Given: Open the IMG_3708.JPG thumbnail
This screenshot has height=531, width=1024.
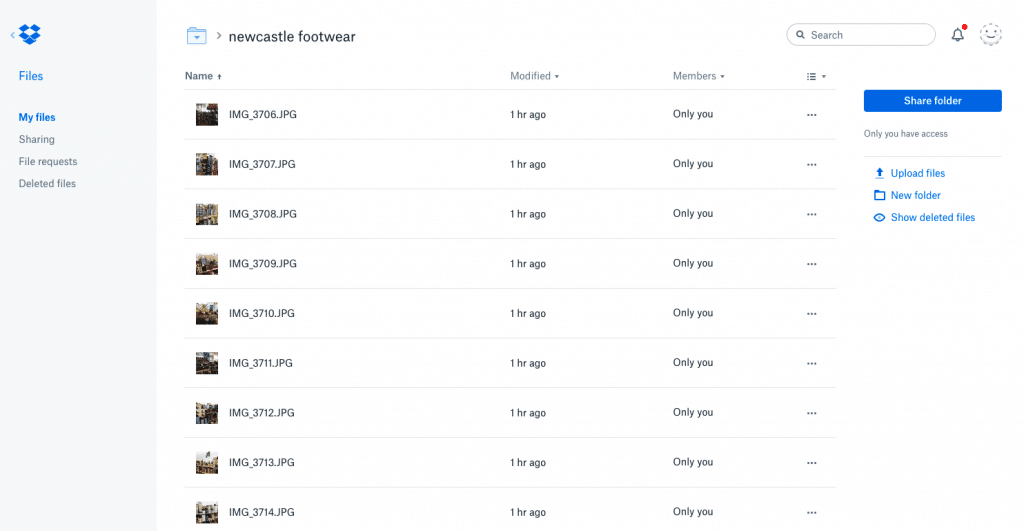Looking at the screenshot, I should click(207, 214).
